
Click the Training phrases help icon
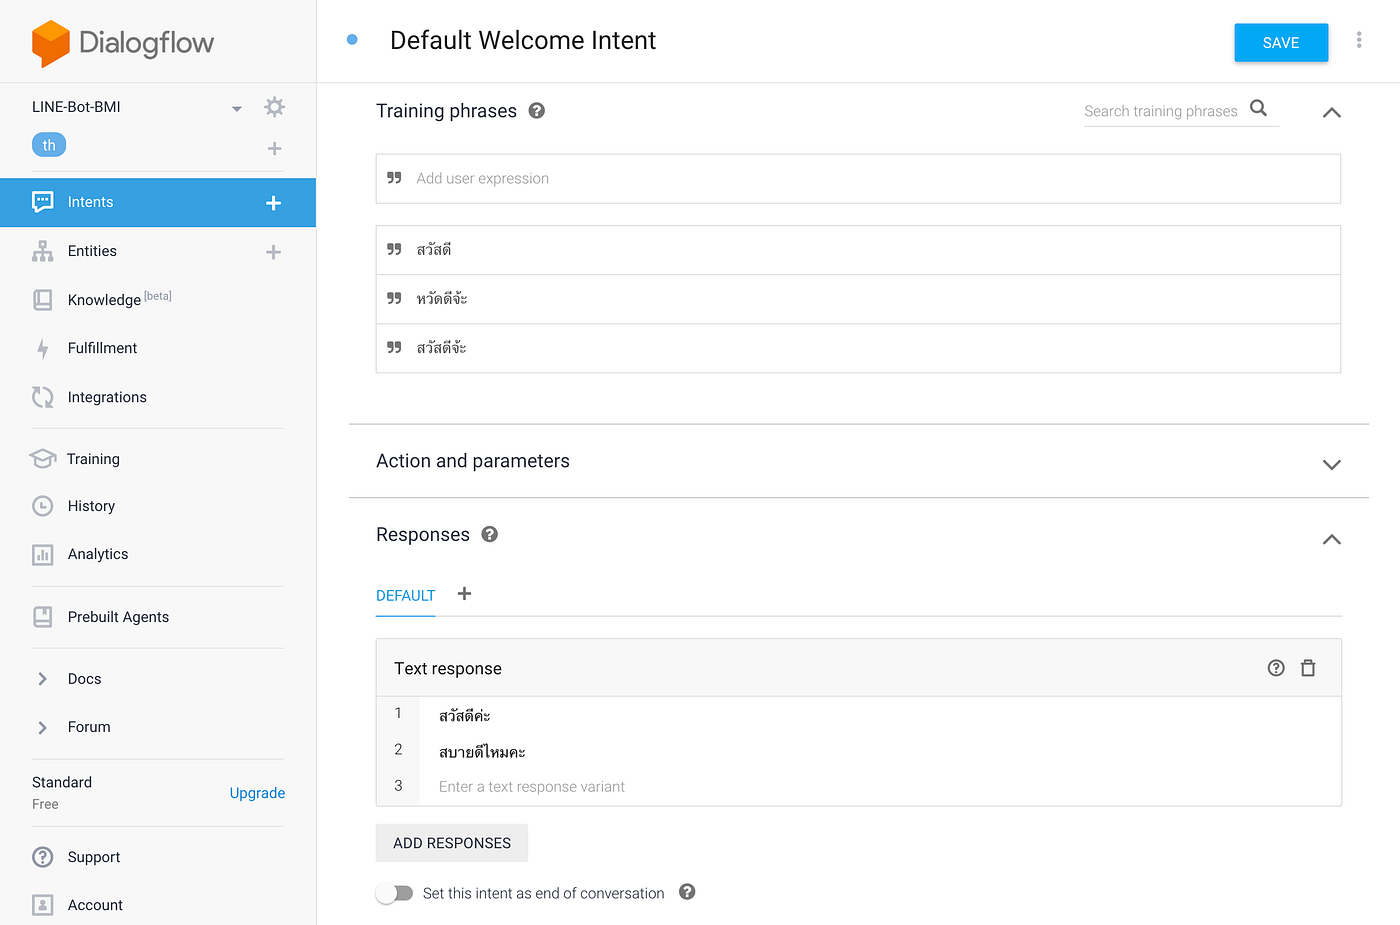point(537,111)
